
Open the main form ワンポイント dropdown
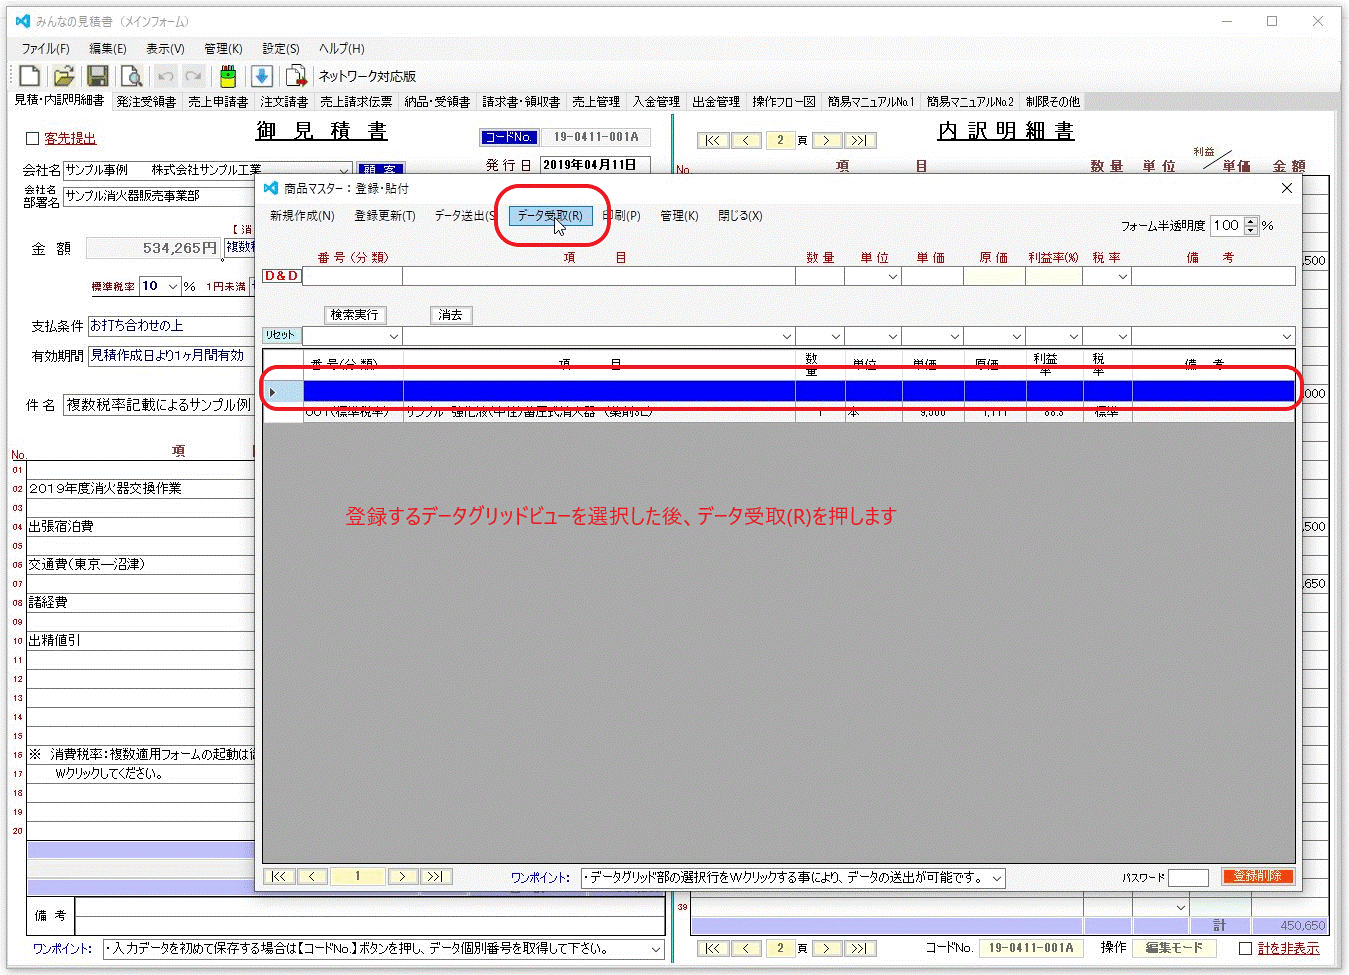click(x=656, y=949)
